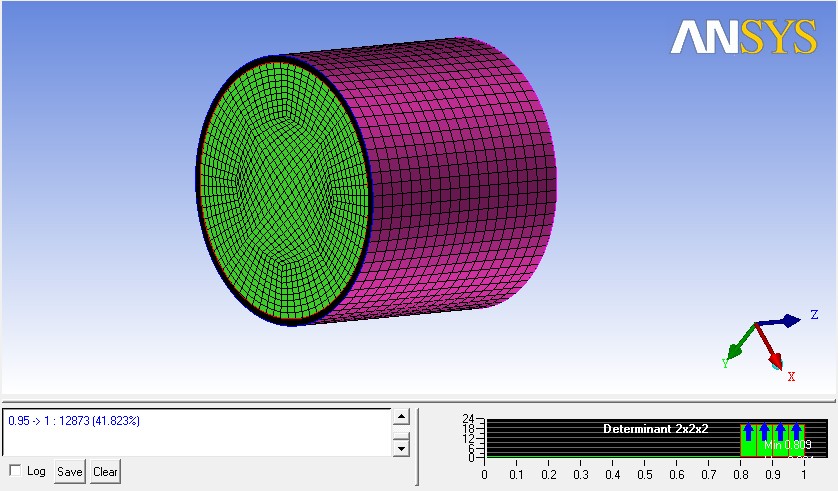Click the message window scroll up arrow
The width and height of the screenshot is (838, 491).
401,418
